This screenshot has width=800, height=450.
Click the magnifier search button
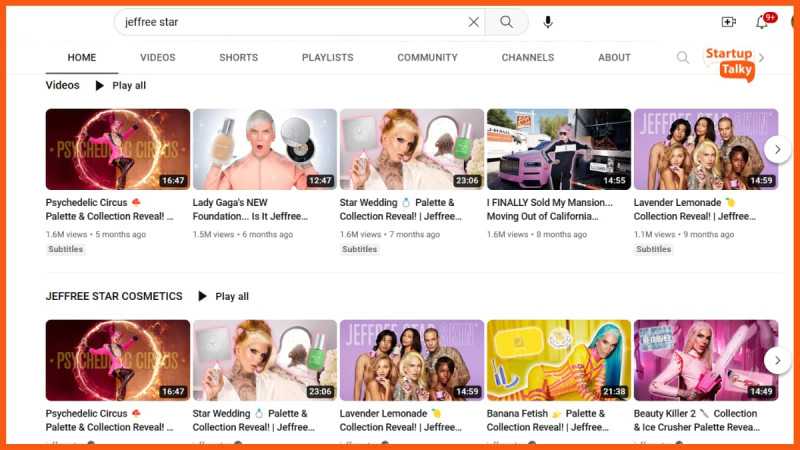tap(506, 22)
